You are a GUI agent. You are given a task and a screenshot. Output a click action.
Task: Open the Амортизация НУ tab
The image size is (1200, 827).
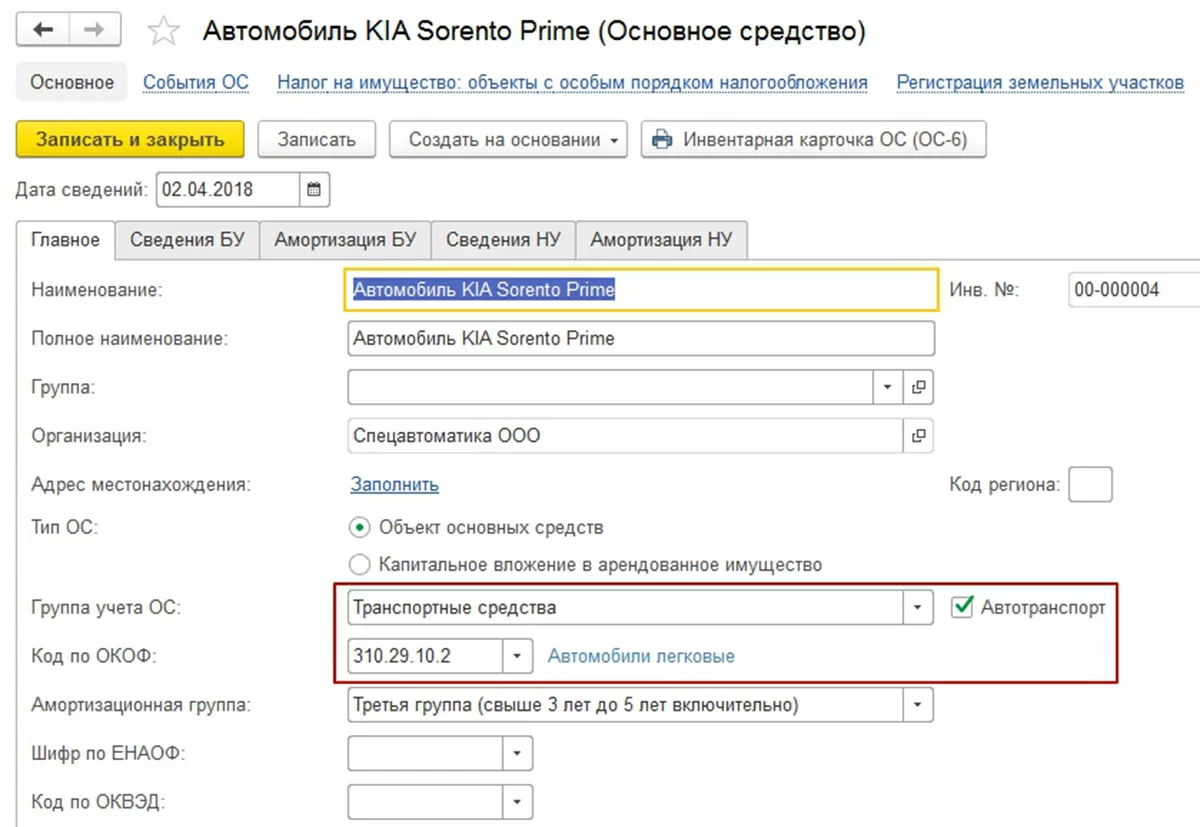click(661, 240)
